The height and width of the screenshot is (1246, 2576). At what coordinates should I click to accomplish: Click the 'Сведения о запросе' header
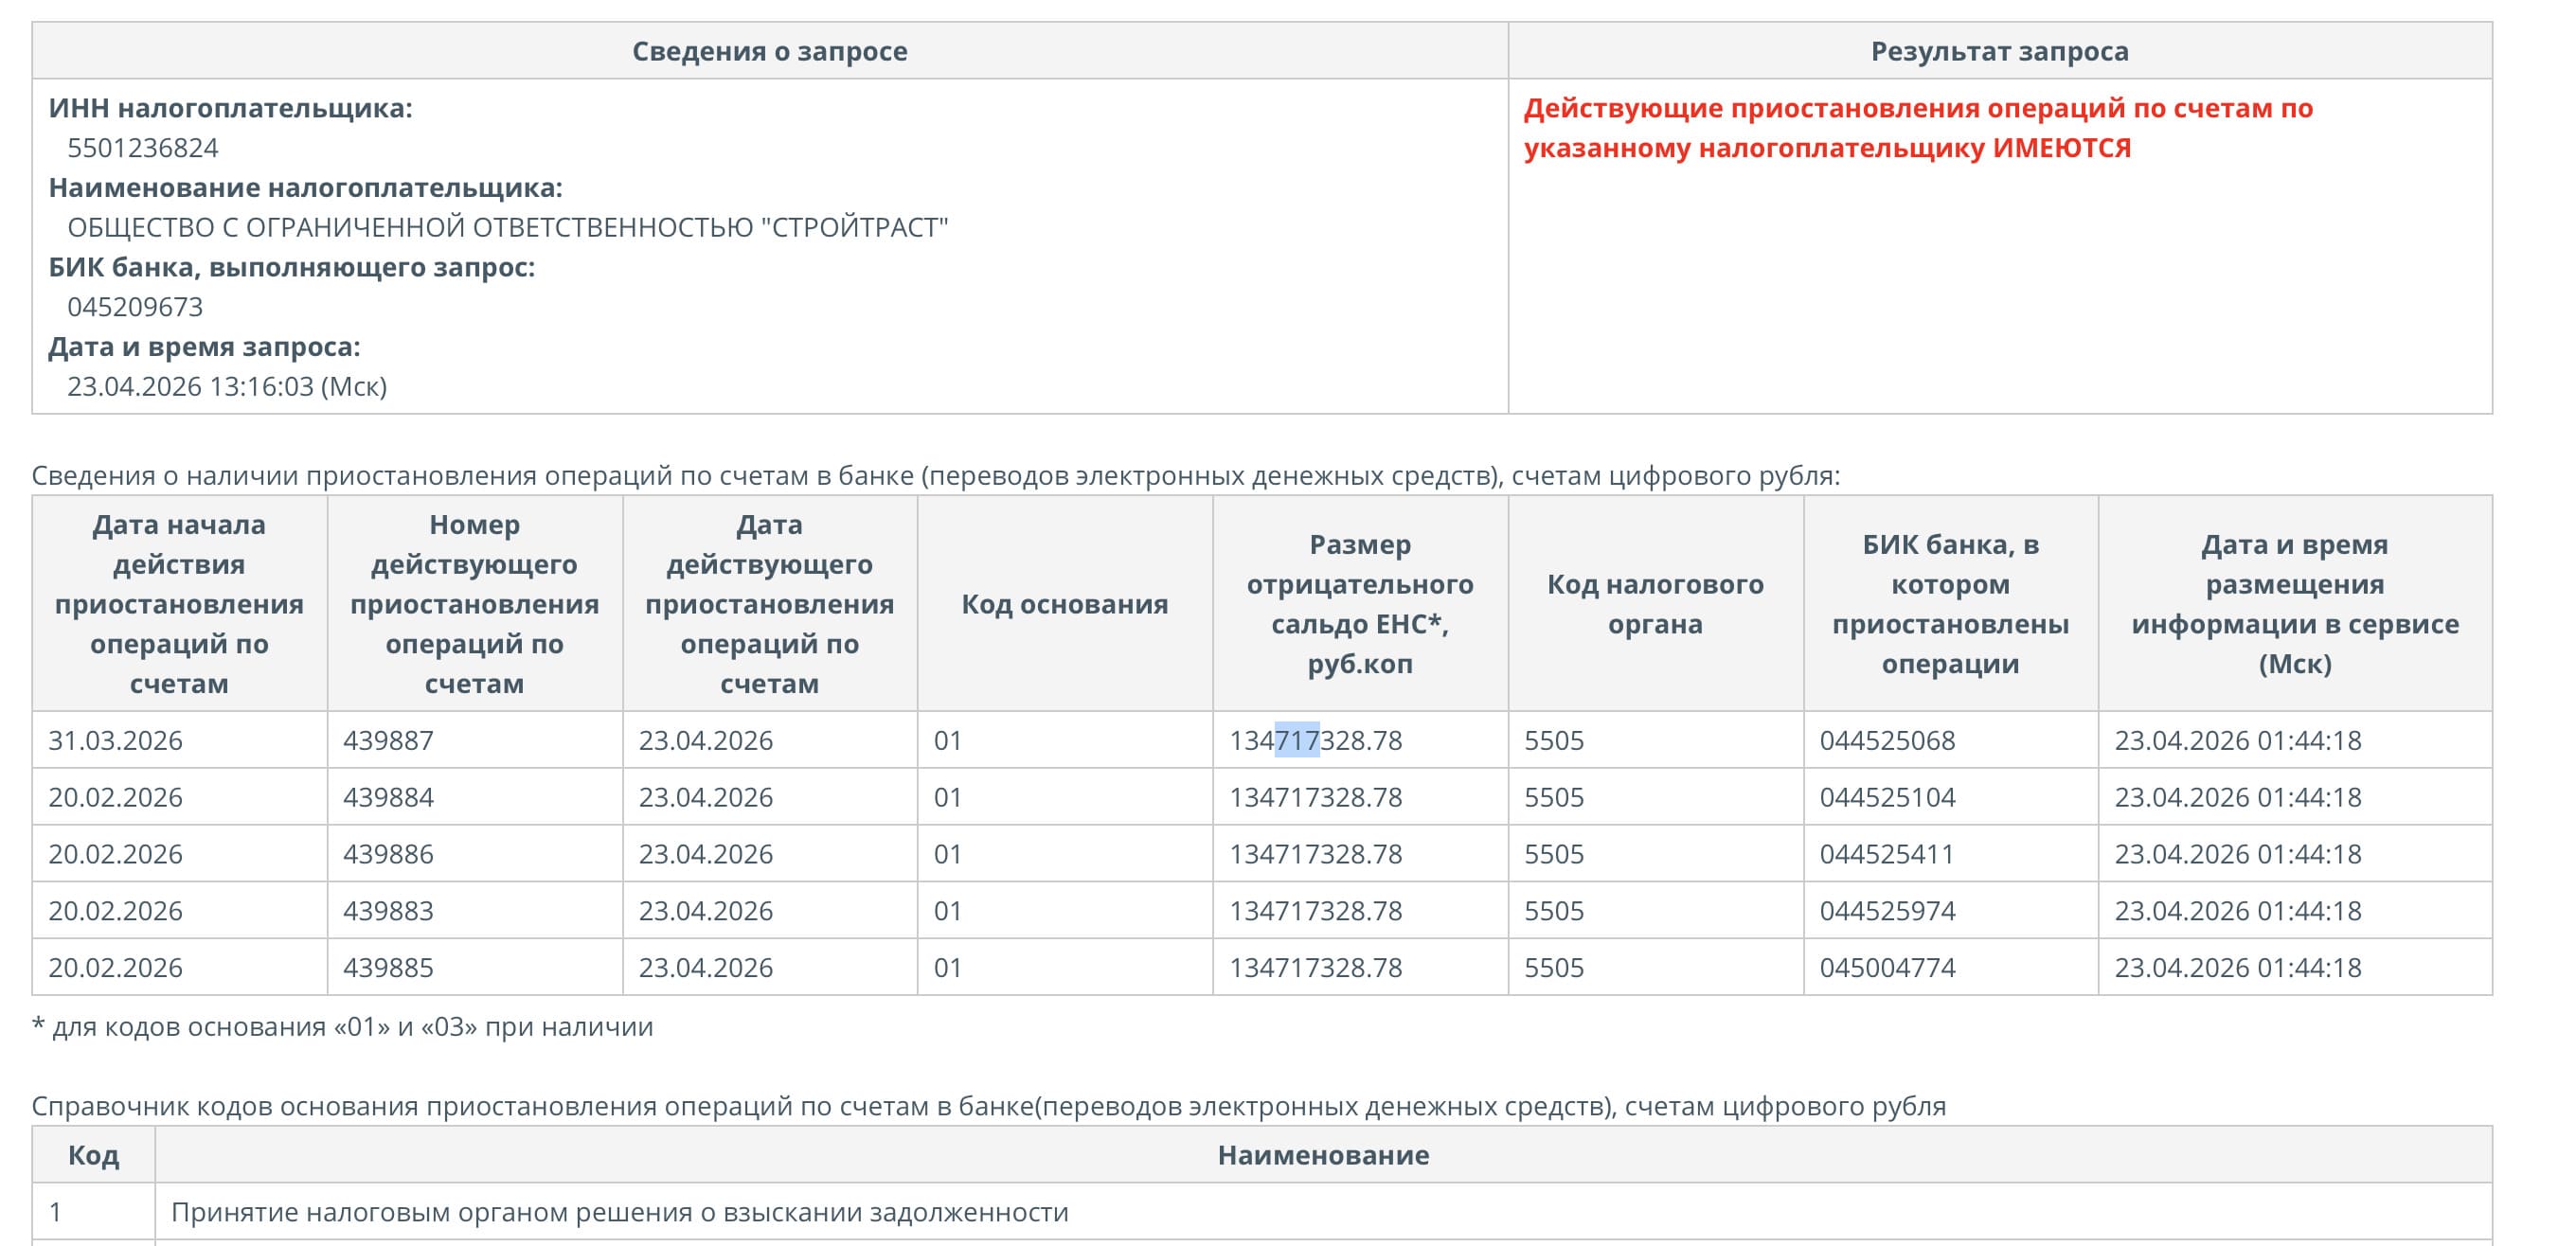point(769,51)
